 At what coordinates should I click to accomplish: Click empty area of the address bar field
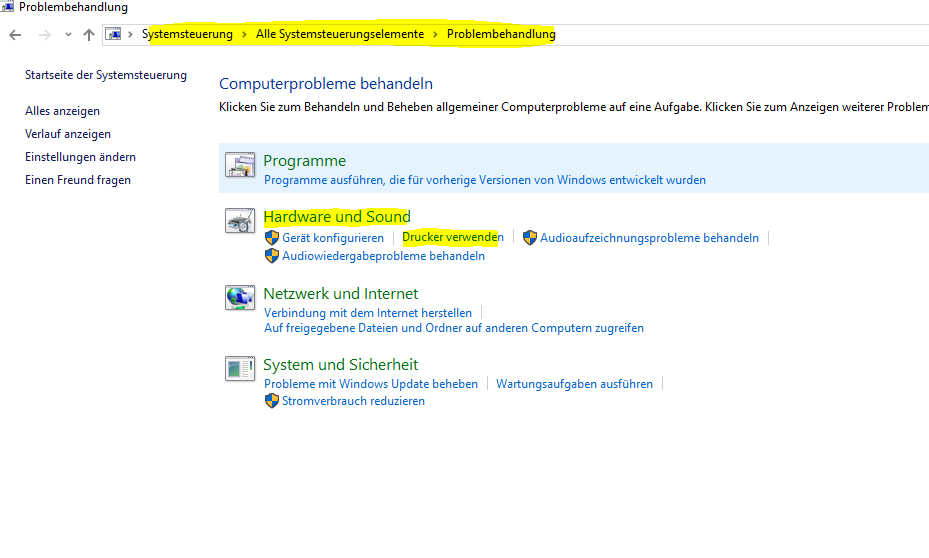741,34
